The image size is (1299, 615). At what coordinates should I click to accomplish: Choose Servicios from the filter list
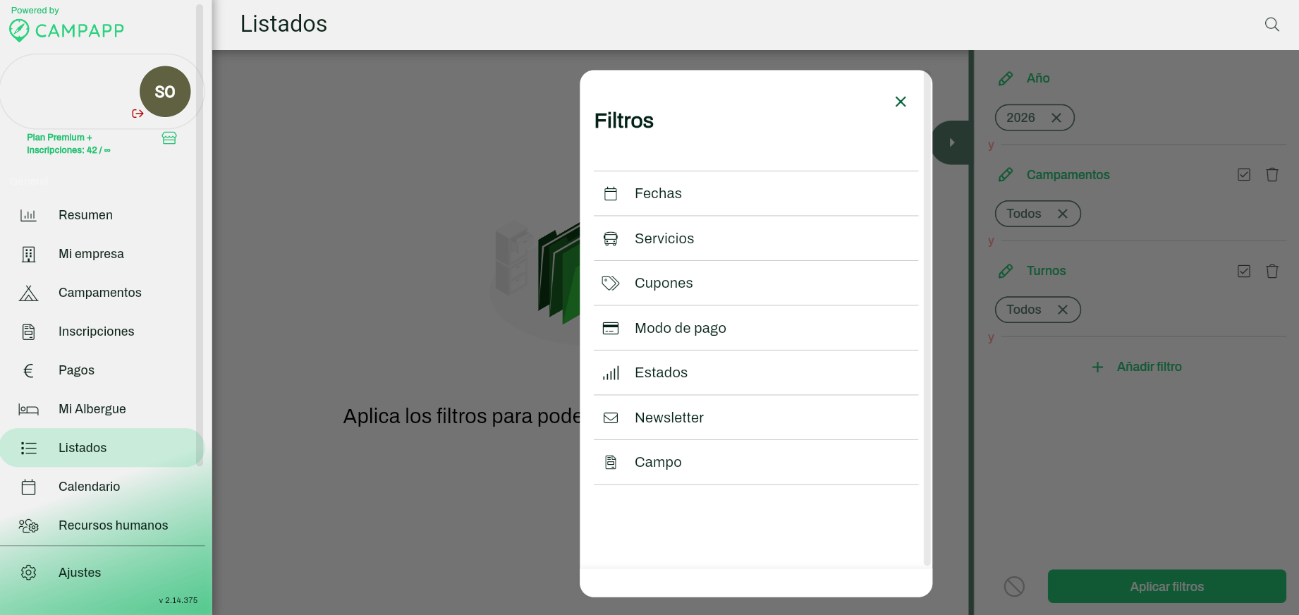[x=663, y=239]
